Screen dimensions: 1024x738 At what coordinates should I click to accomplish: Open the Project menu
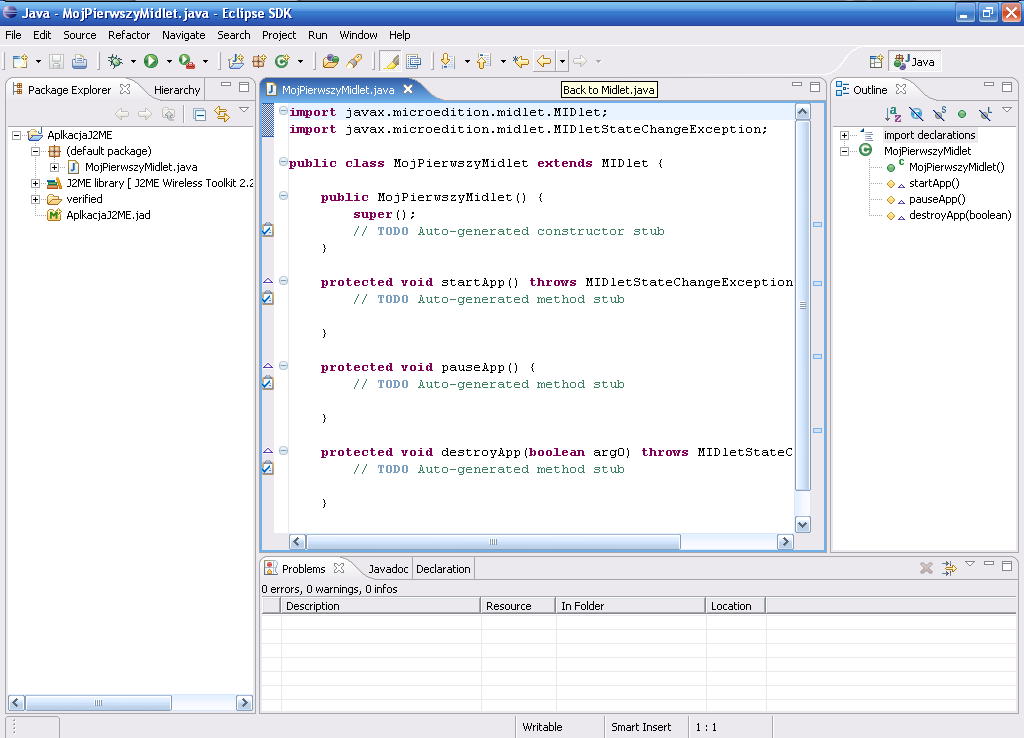point(279,35)
